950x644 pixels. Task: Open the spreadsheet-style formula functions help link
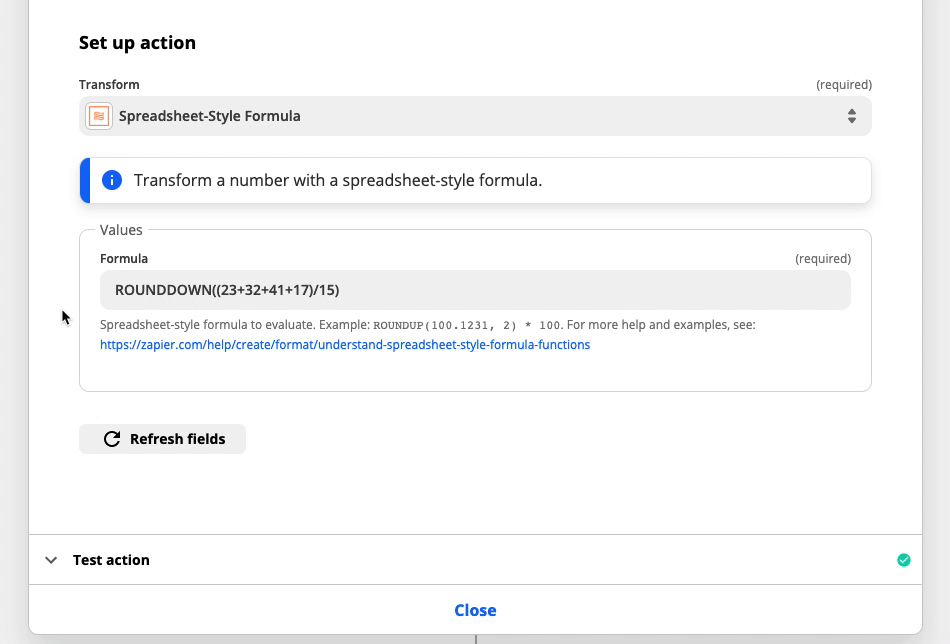[x=345, y=345]
